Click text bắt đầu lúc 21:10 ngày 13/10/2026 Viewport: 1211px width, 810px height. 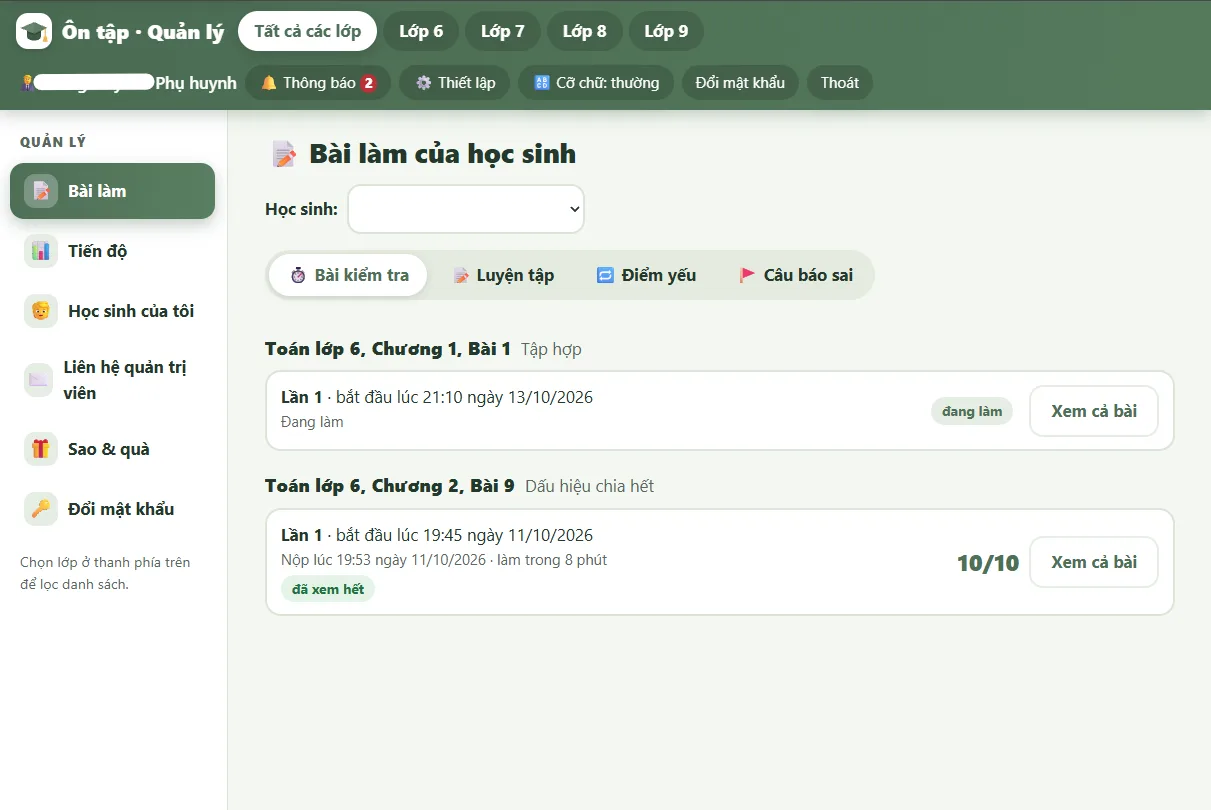click(x=464, y=397)
